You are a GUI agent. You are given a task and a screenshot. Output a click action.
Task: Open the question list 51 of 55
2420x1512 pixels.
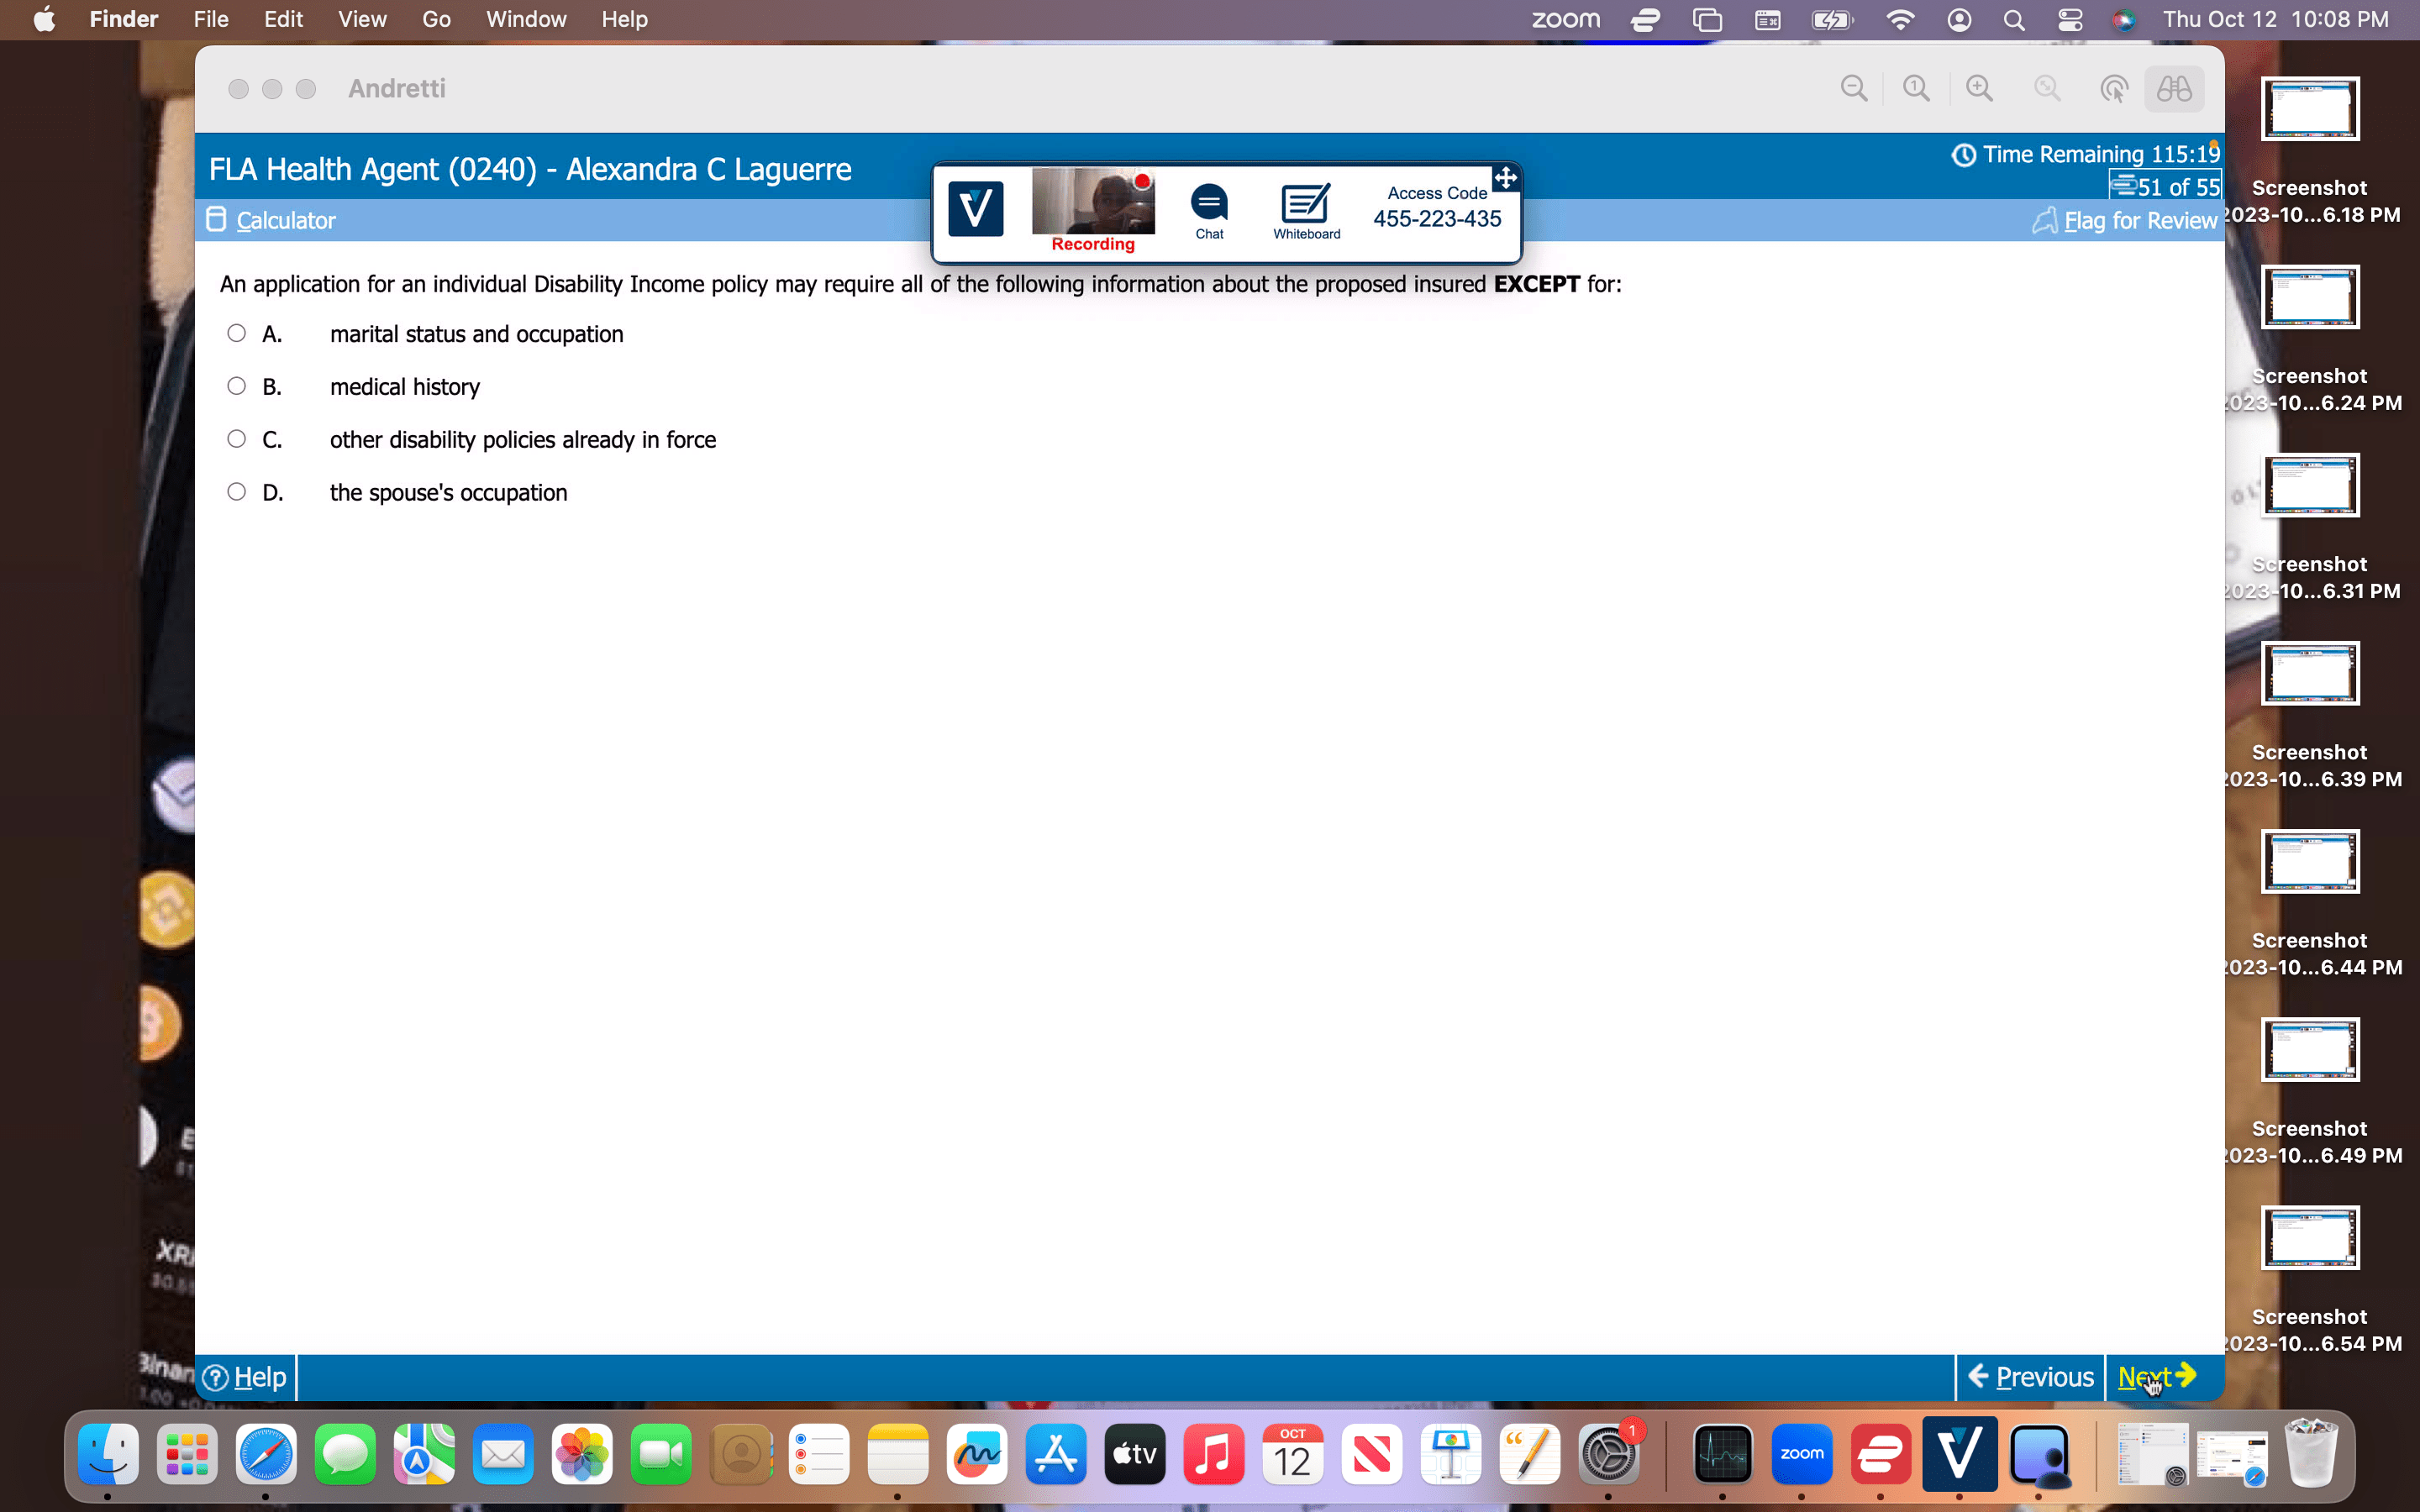(2166, 187)
